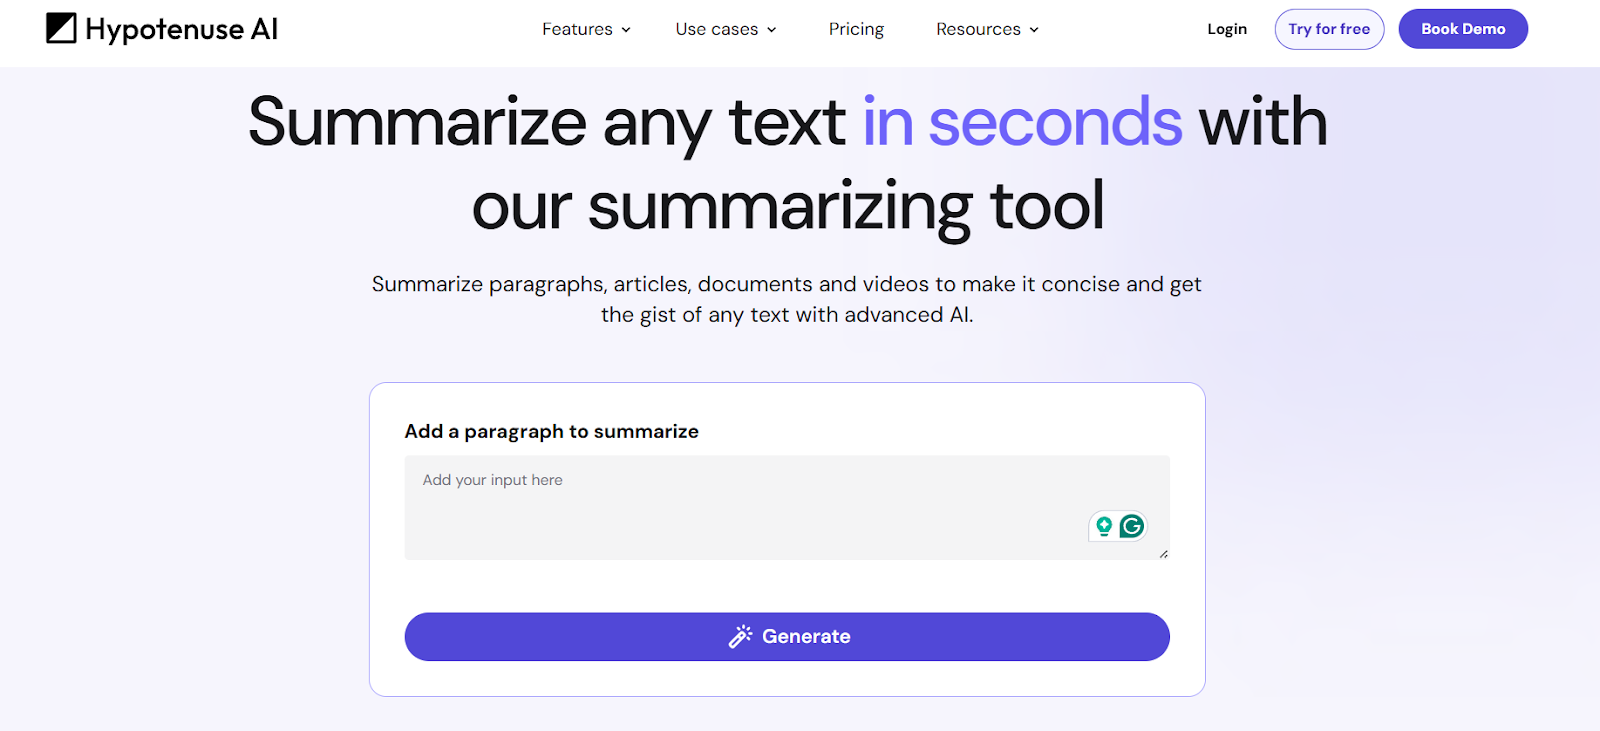Click the Login link

pyautogui.click(x=1226, y=29)
